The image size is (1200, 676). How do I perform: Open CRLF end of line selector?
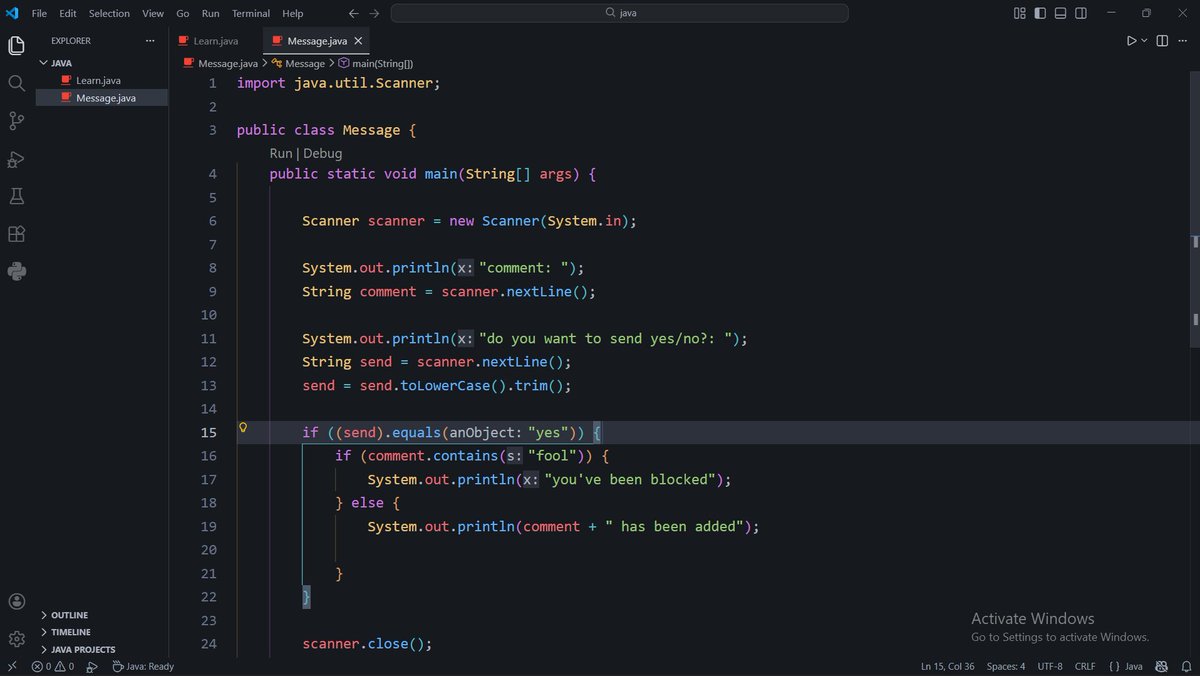1085,666
